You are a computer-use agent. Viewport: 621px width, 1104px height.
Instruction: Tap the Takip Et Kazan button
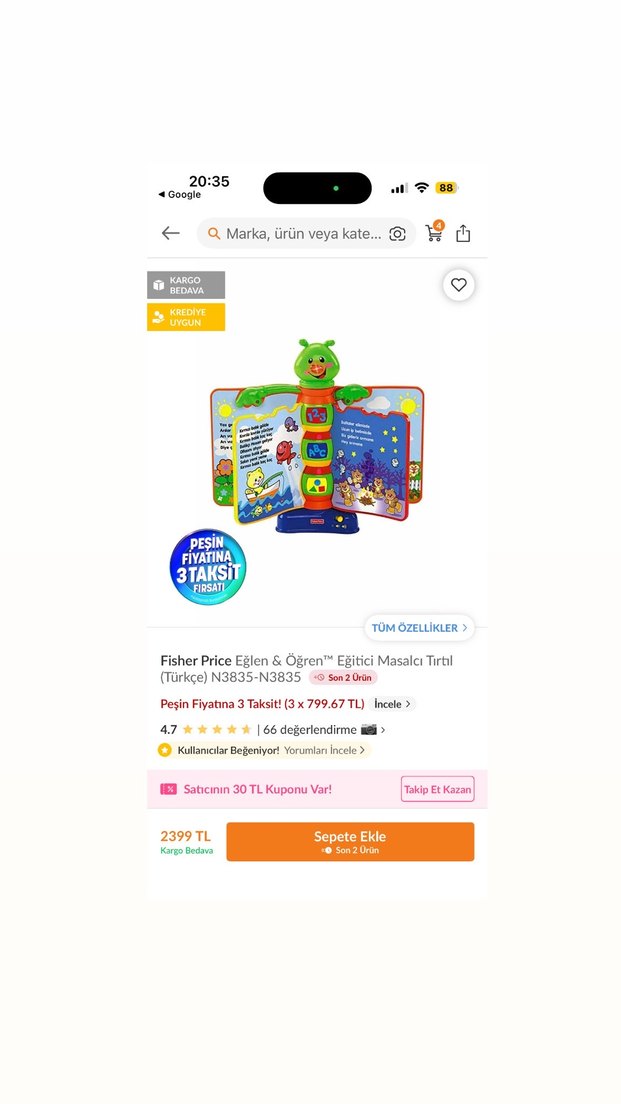[437, 789]
